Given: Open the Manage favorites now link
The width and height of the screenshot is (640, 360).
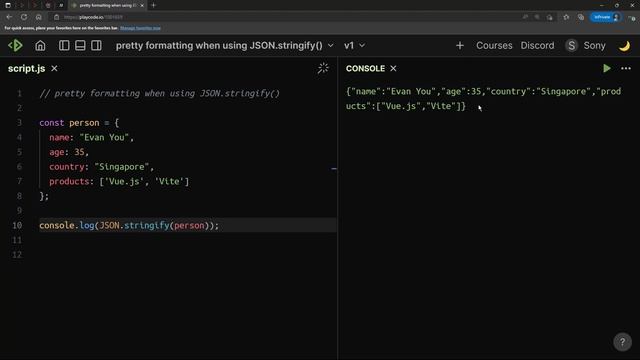Looking at the screenshot, I should [x=140, y=28].
